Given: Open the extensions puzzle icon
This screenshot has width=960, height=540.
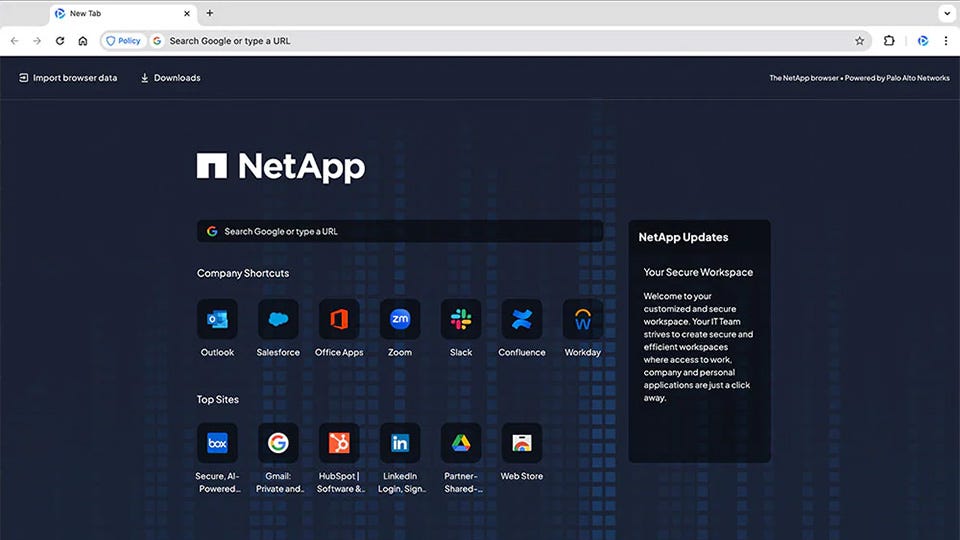Looking at the screenshot, I should 889,41.
